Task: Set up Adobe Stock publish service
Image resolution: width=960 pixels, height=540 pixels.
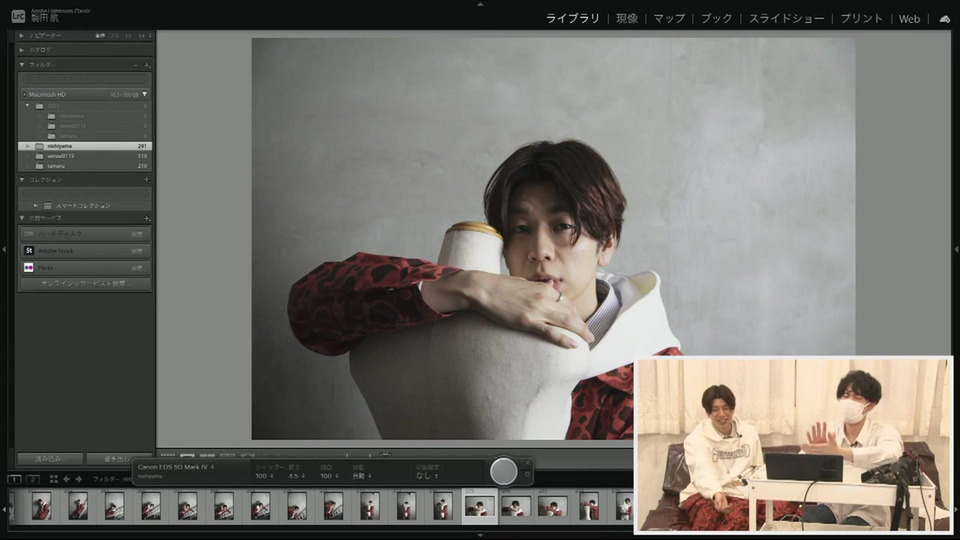Action: click(x=137, y=251)
